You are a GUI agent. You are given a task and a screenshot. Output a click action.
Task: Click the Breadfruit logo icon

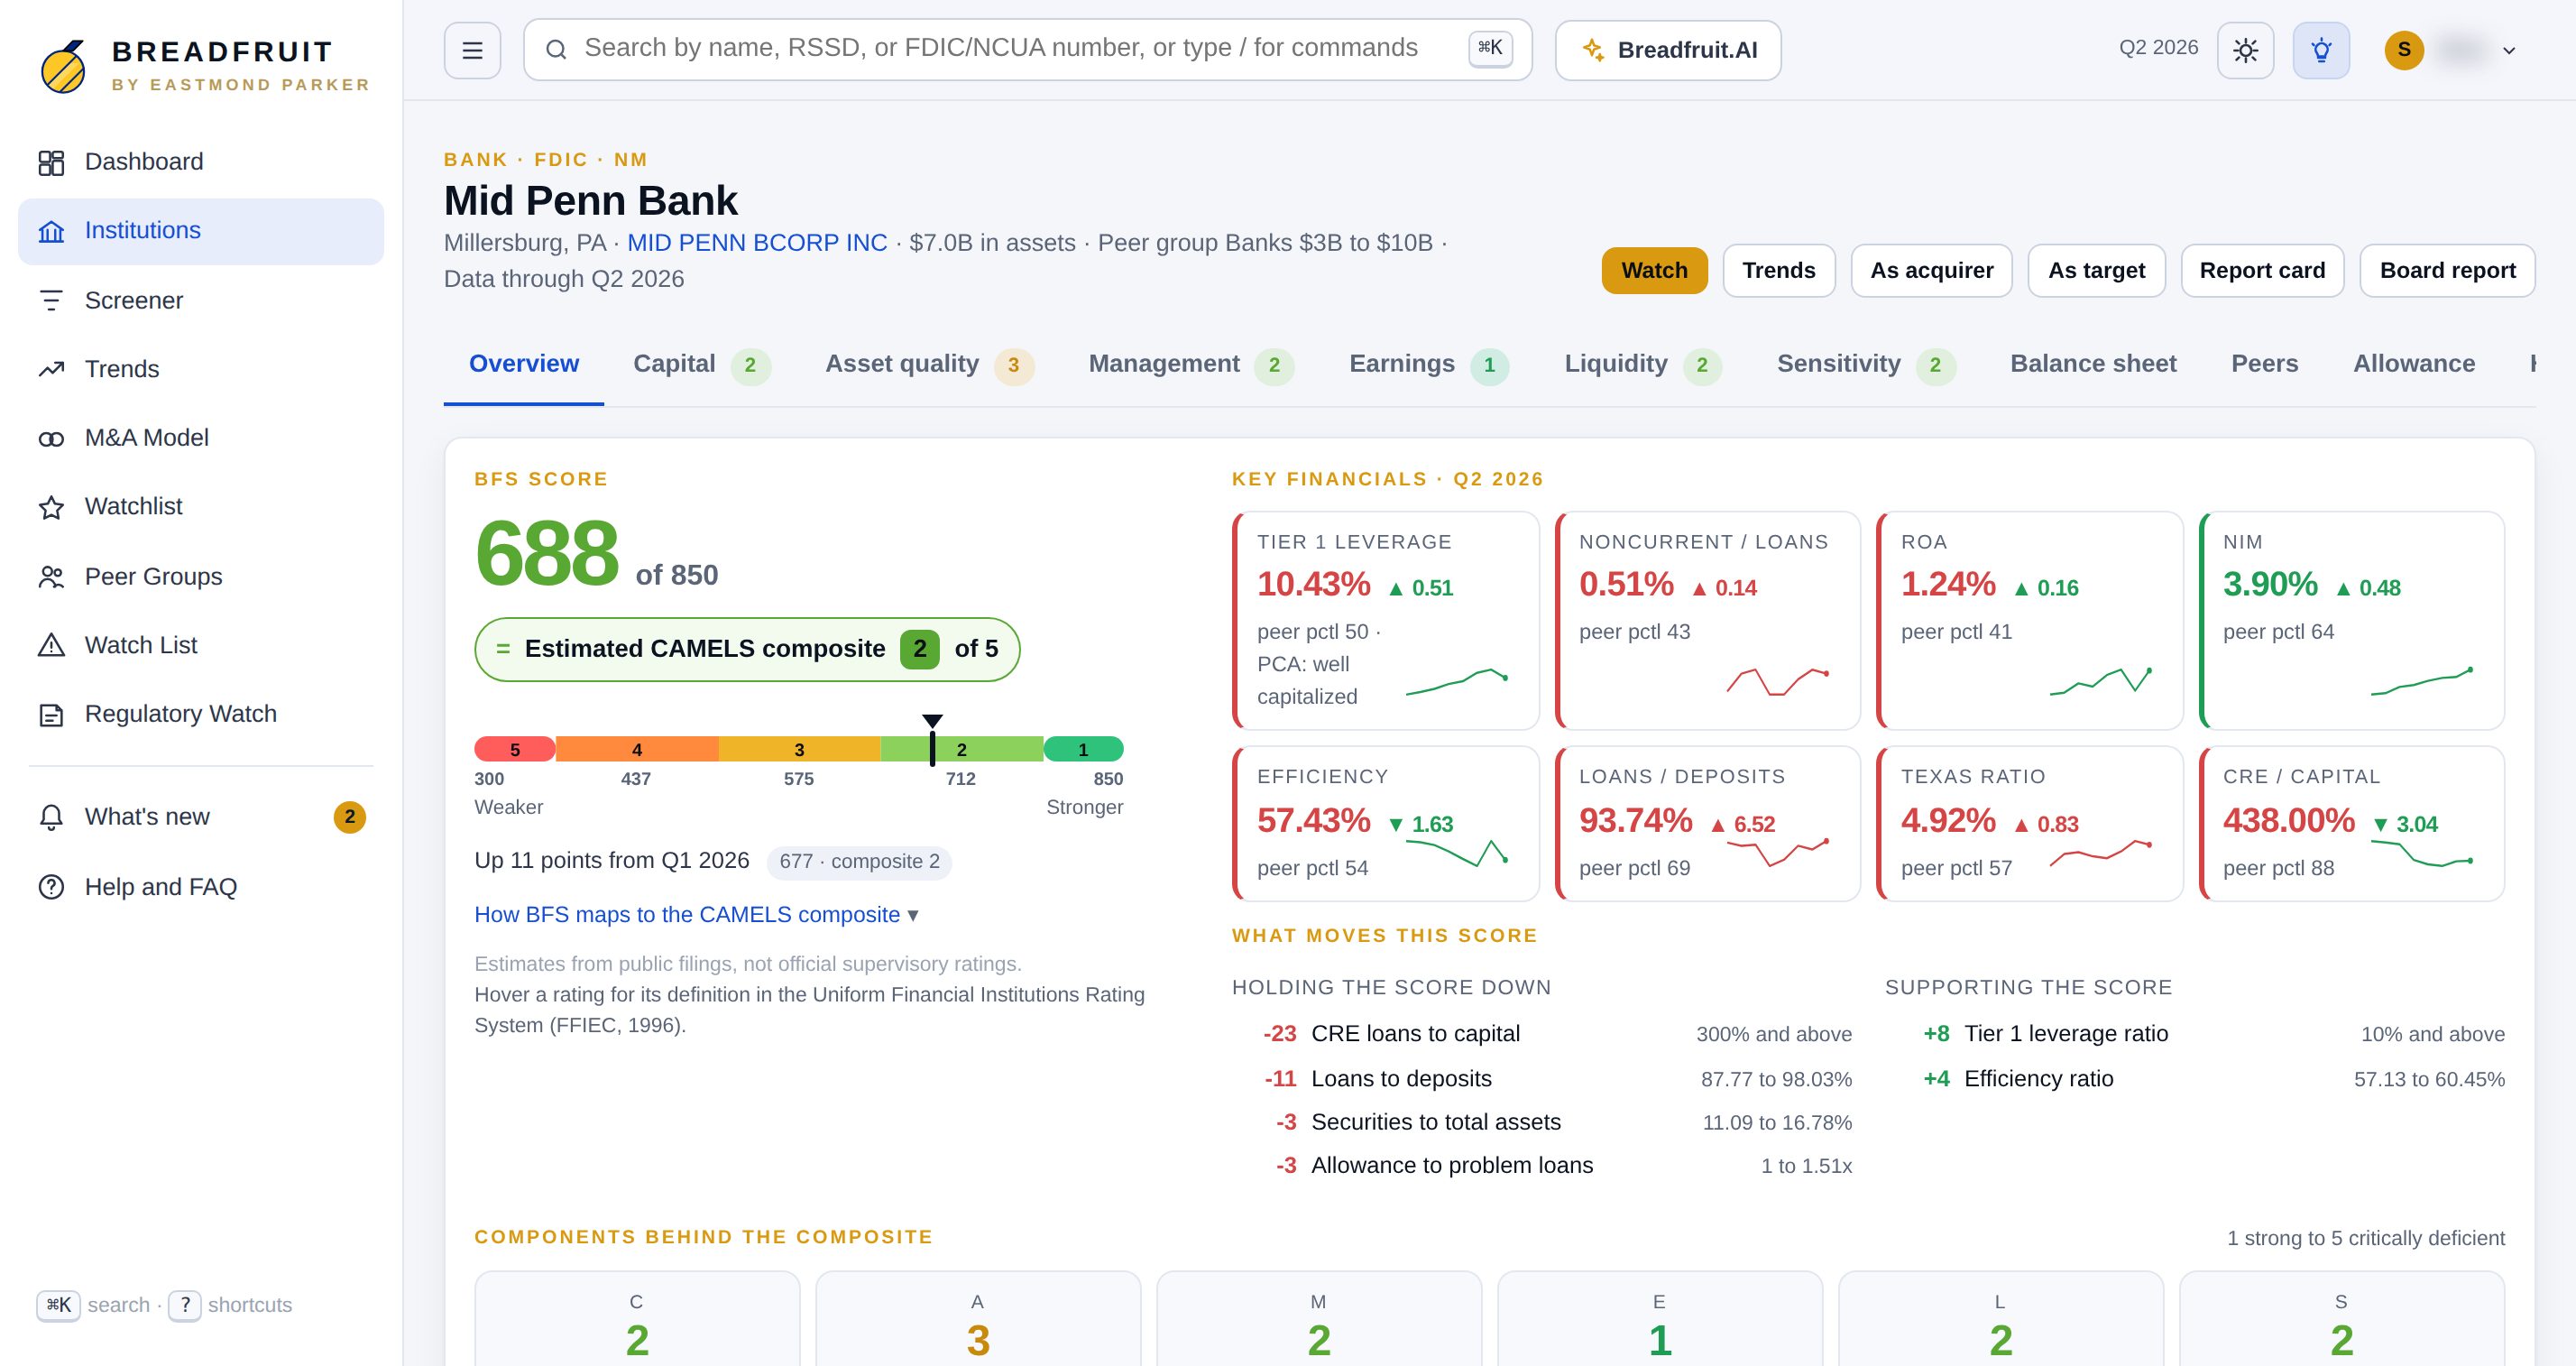[x=63, y=66]
